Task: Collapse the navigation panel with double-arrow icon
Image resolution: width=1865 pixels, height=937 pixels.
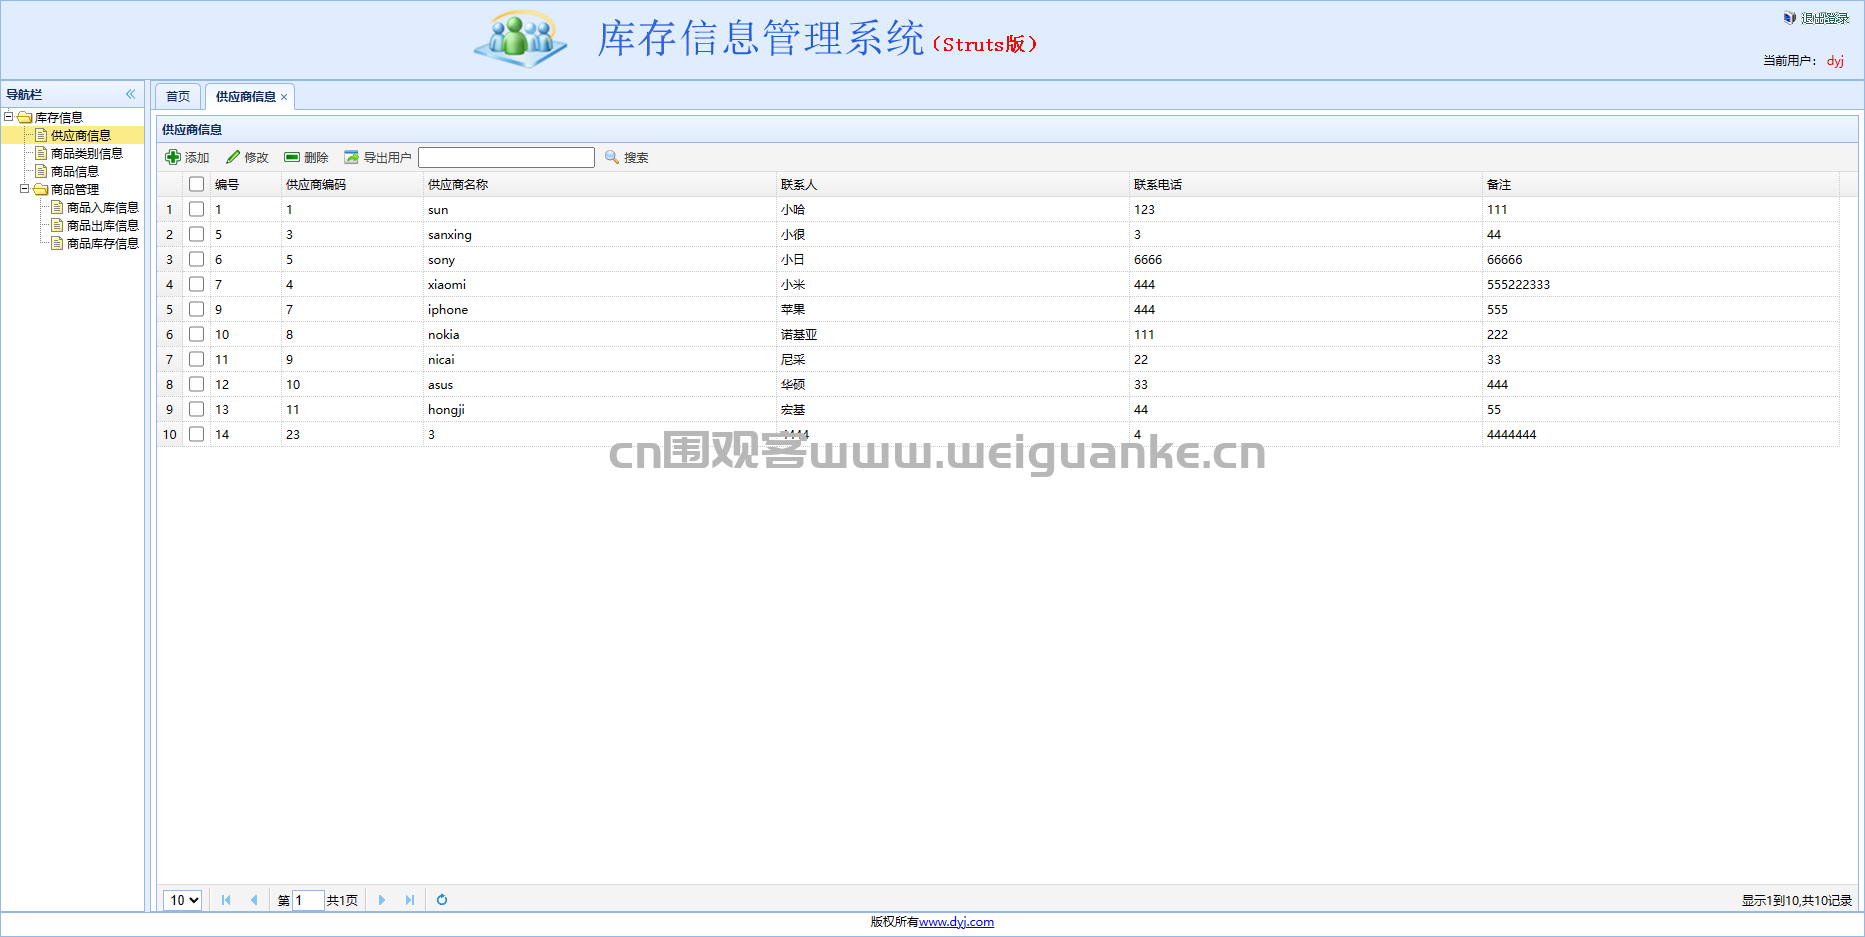Action: click(130, 94)
